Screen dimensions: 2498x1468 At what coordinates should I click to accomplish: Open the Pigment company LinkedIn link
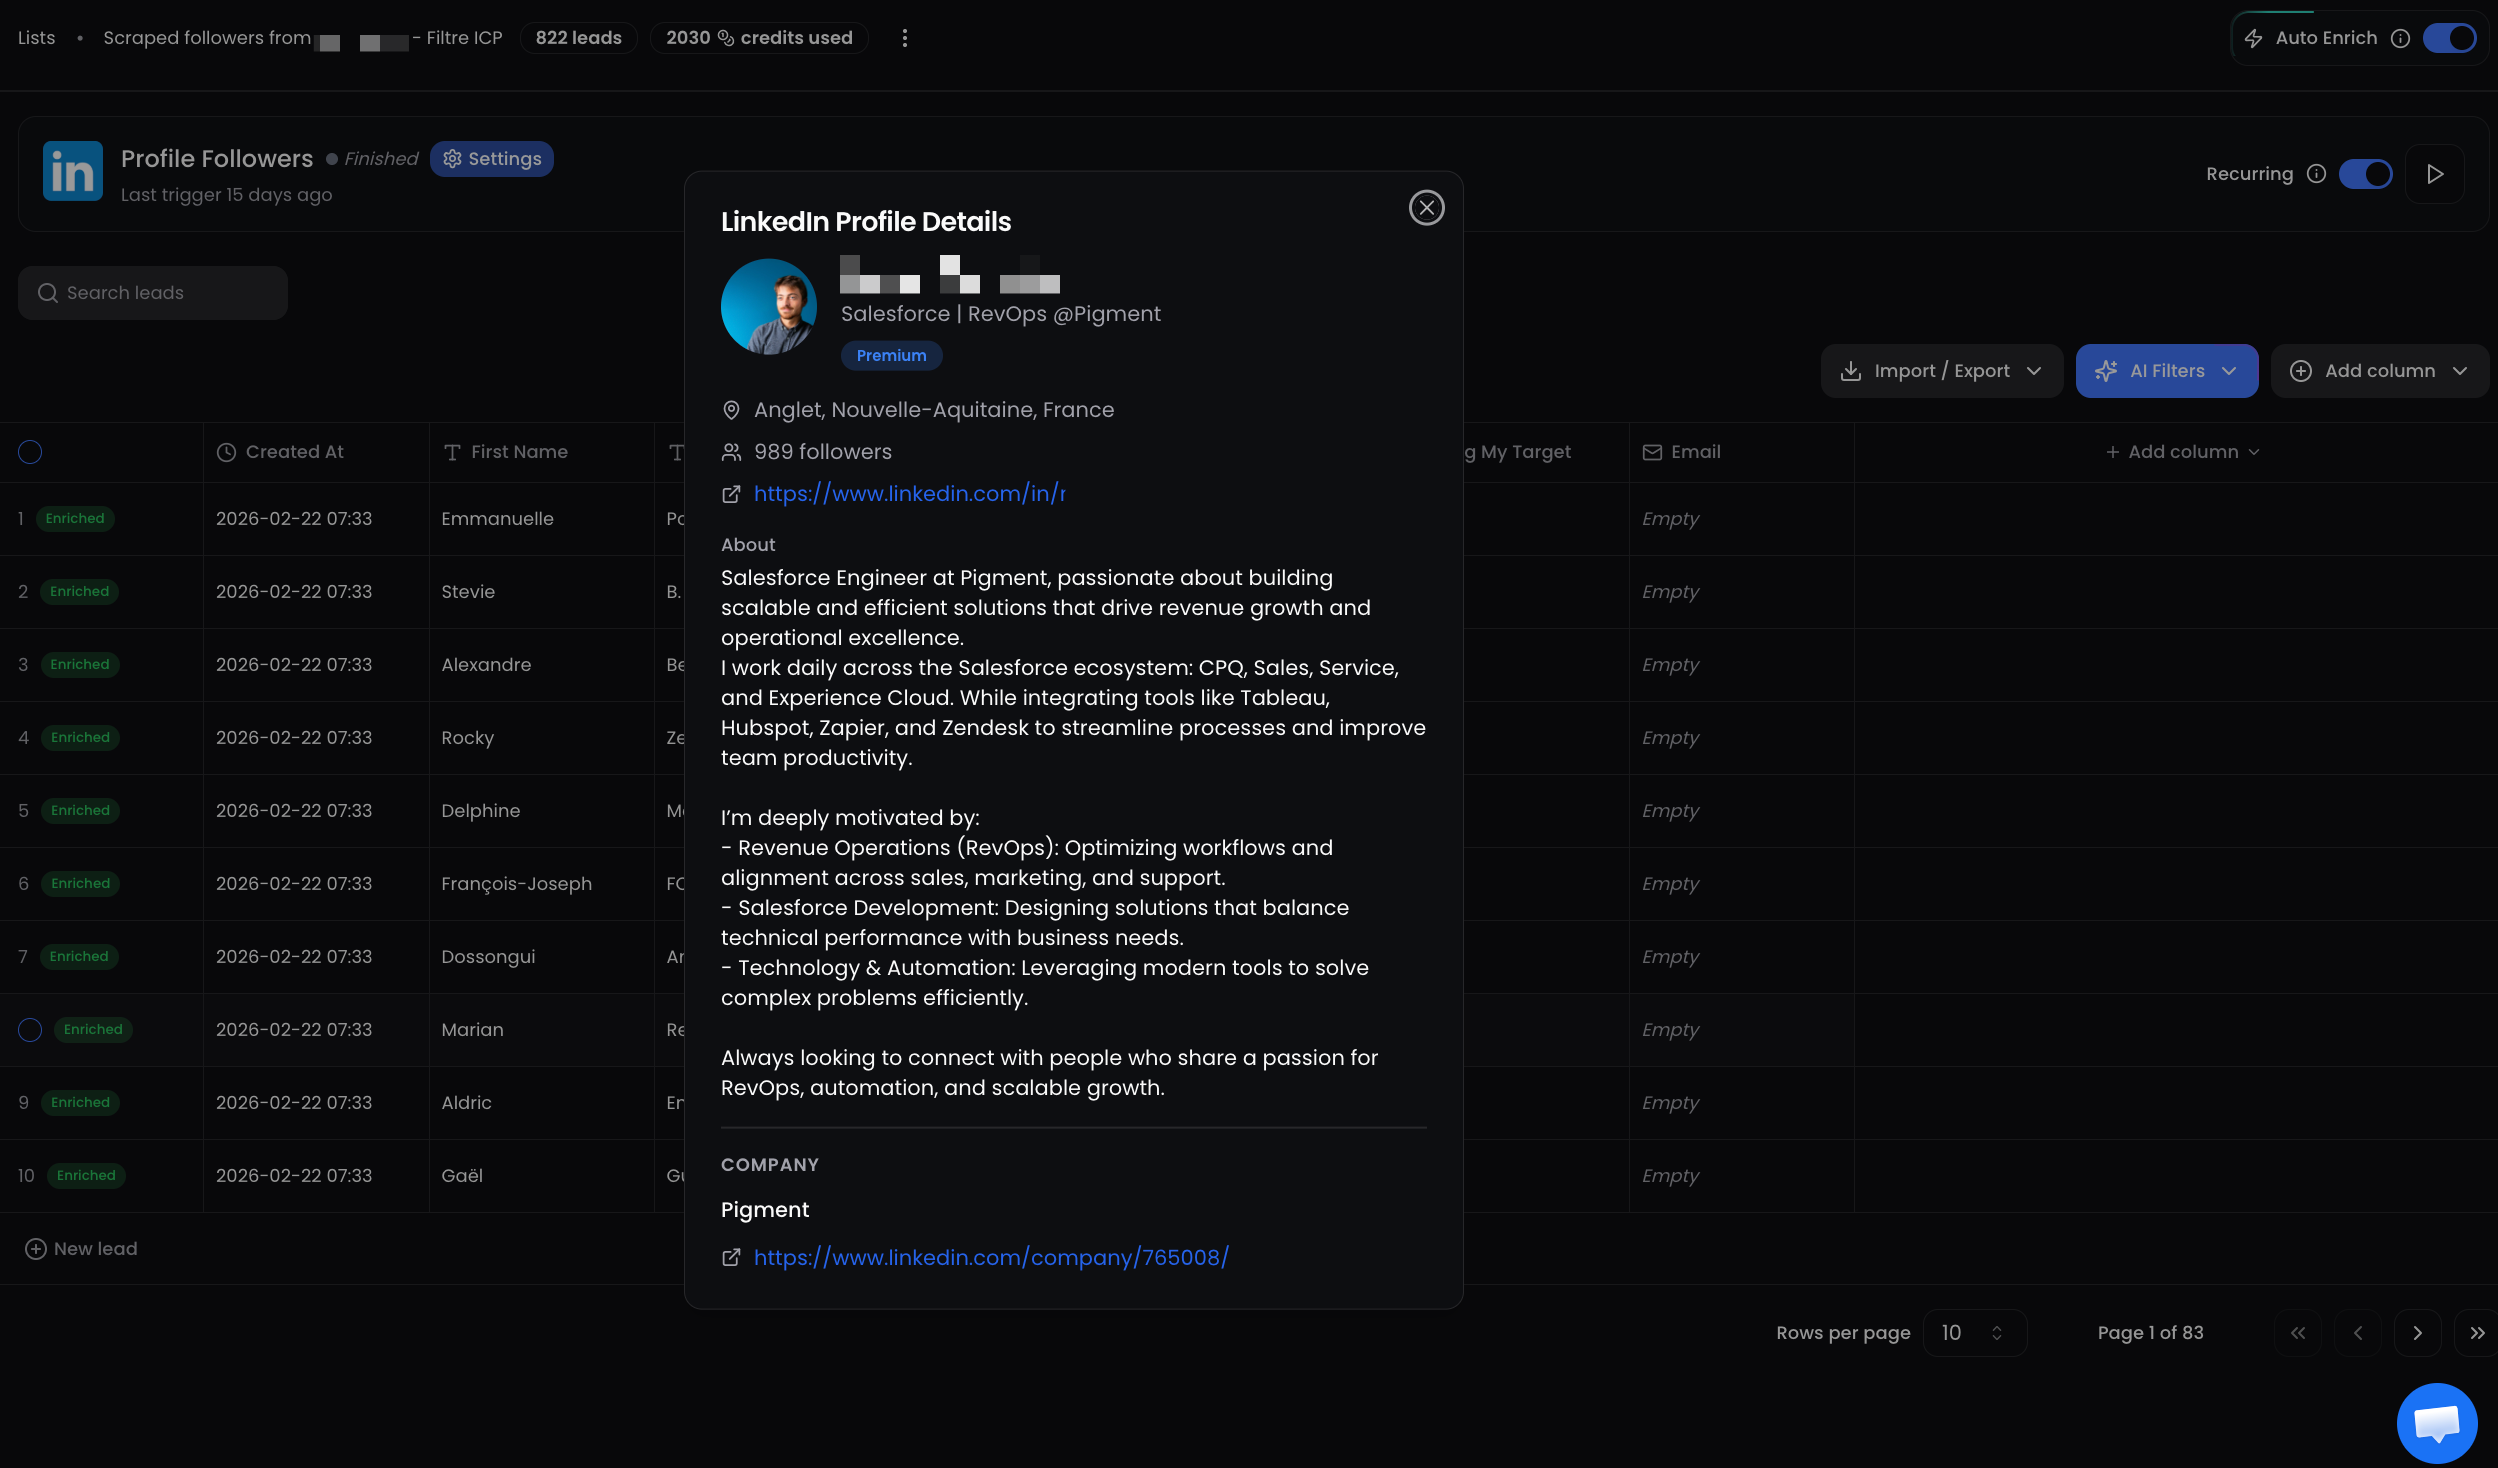click(x=990, y=1258)
